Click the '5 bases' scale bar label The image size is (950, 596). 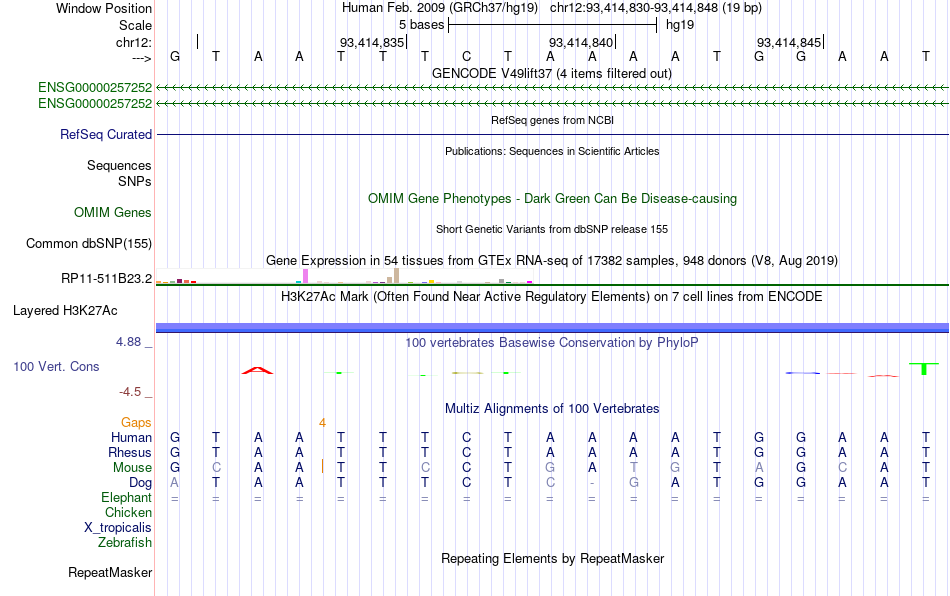421,25
